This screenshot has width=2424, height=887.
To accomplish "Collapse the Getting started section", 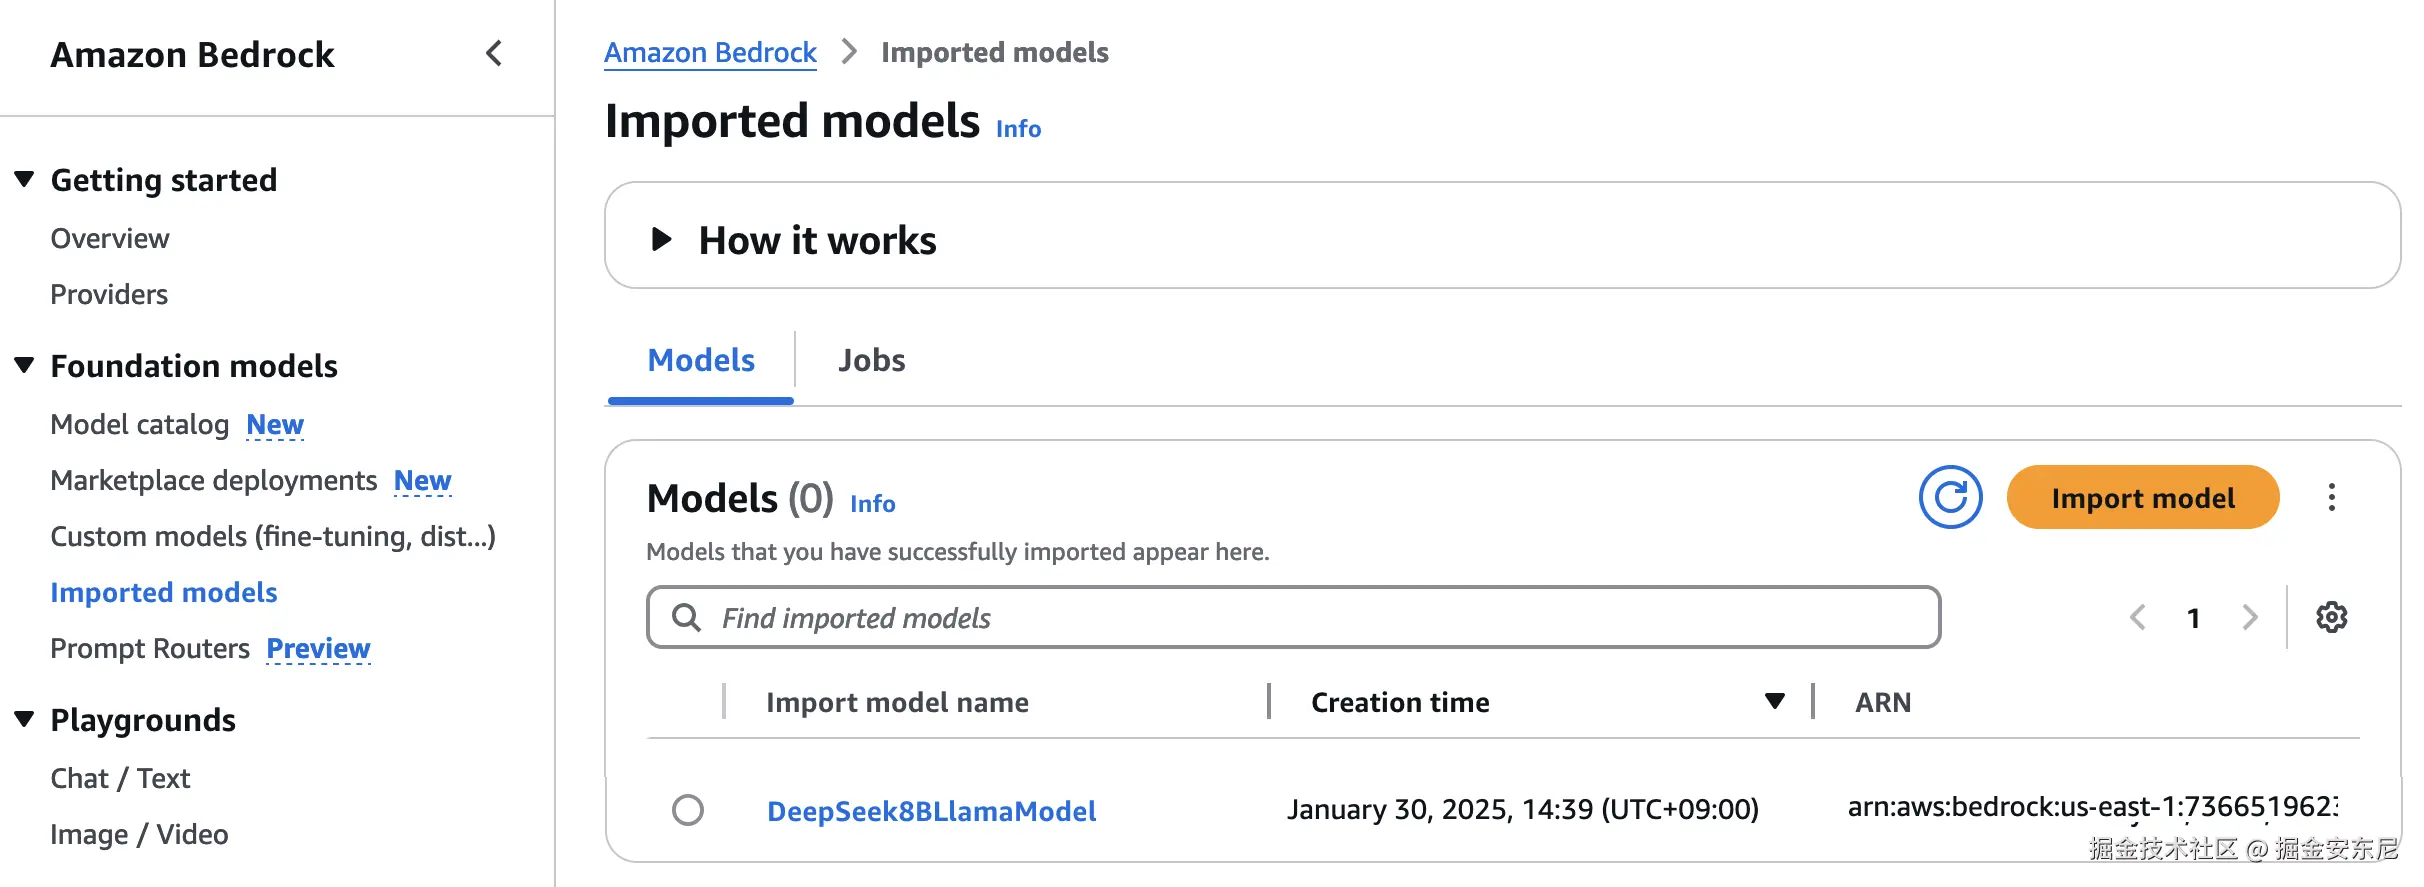I will (x=25, y=180).
